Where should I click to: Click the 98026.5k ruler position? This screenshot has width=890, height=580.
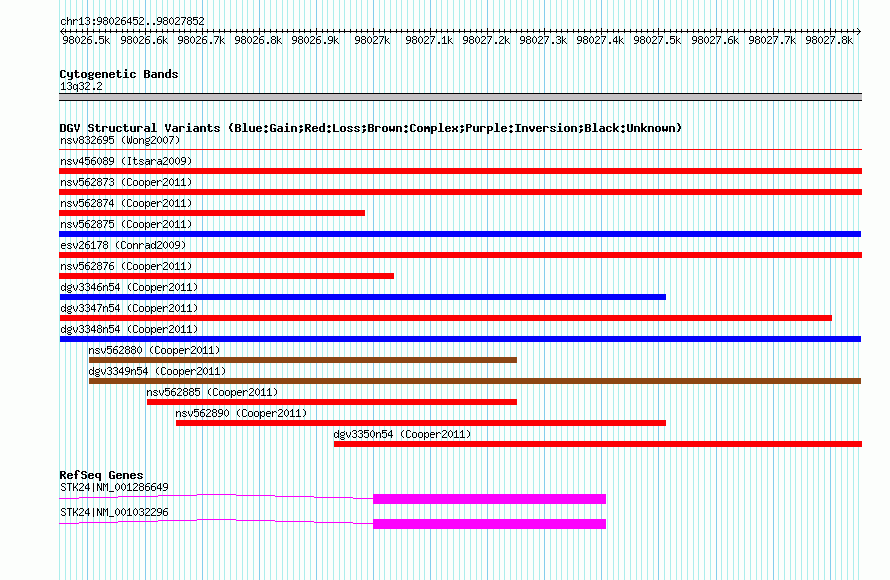pyautogui.click(x=86, y=40)
